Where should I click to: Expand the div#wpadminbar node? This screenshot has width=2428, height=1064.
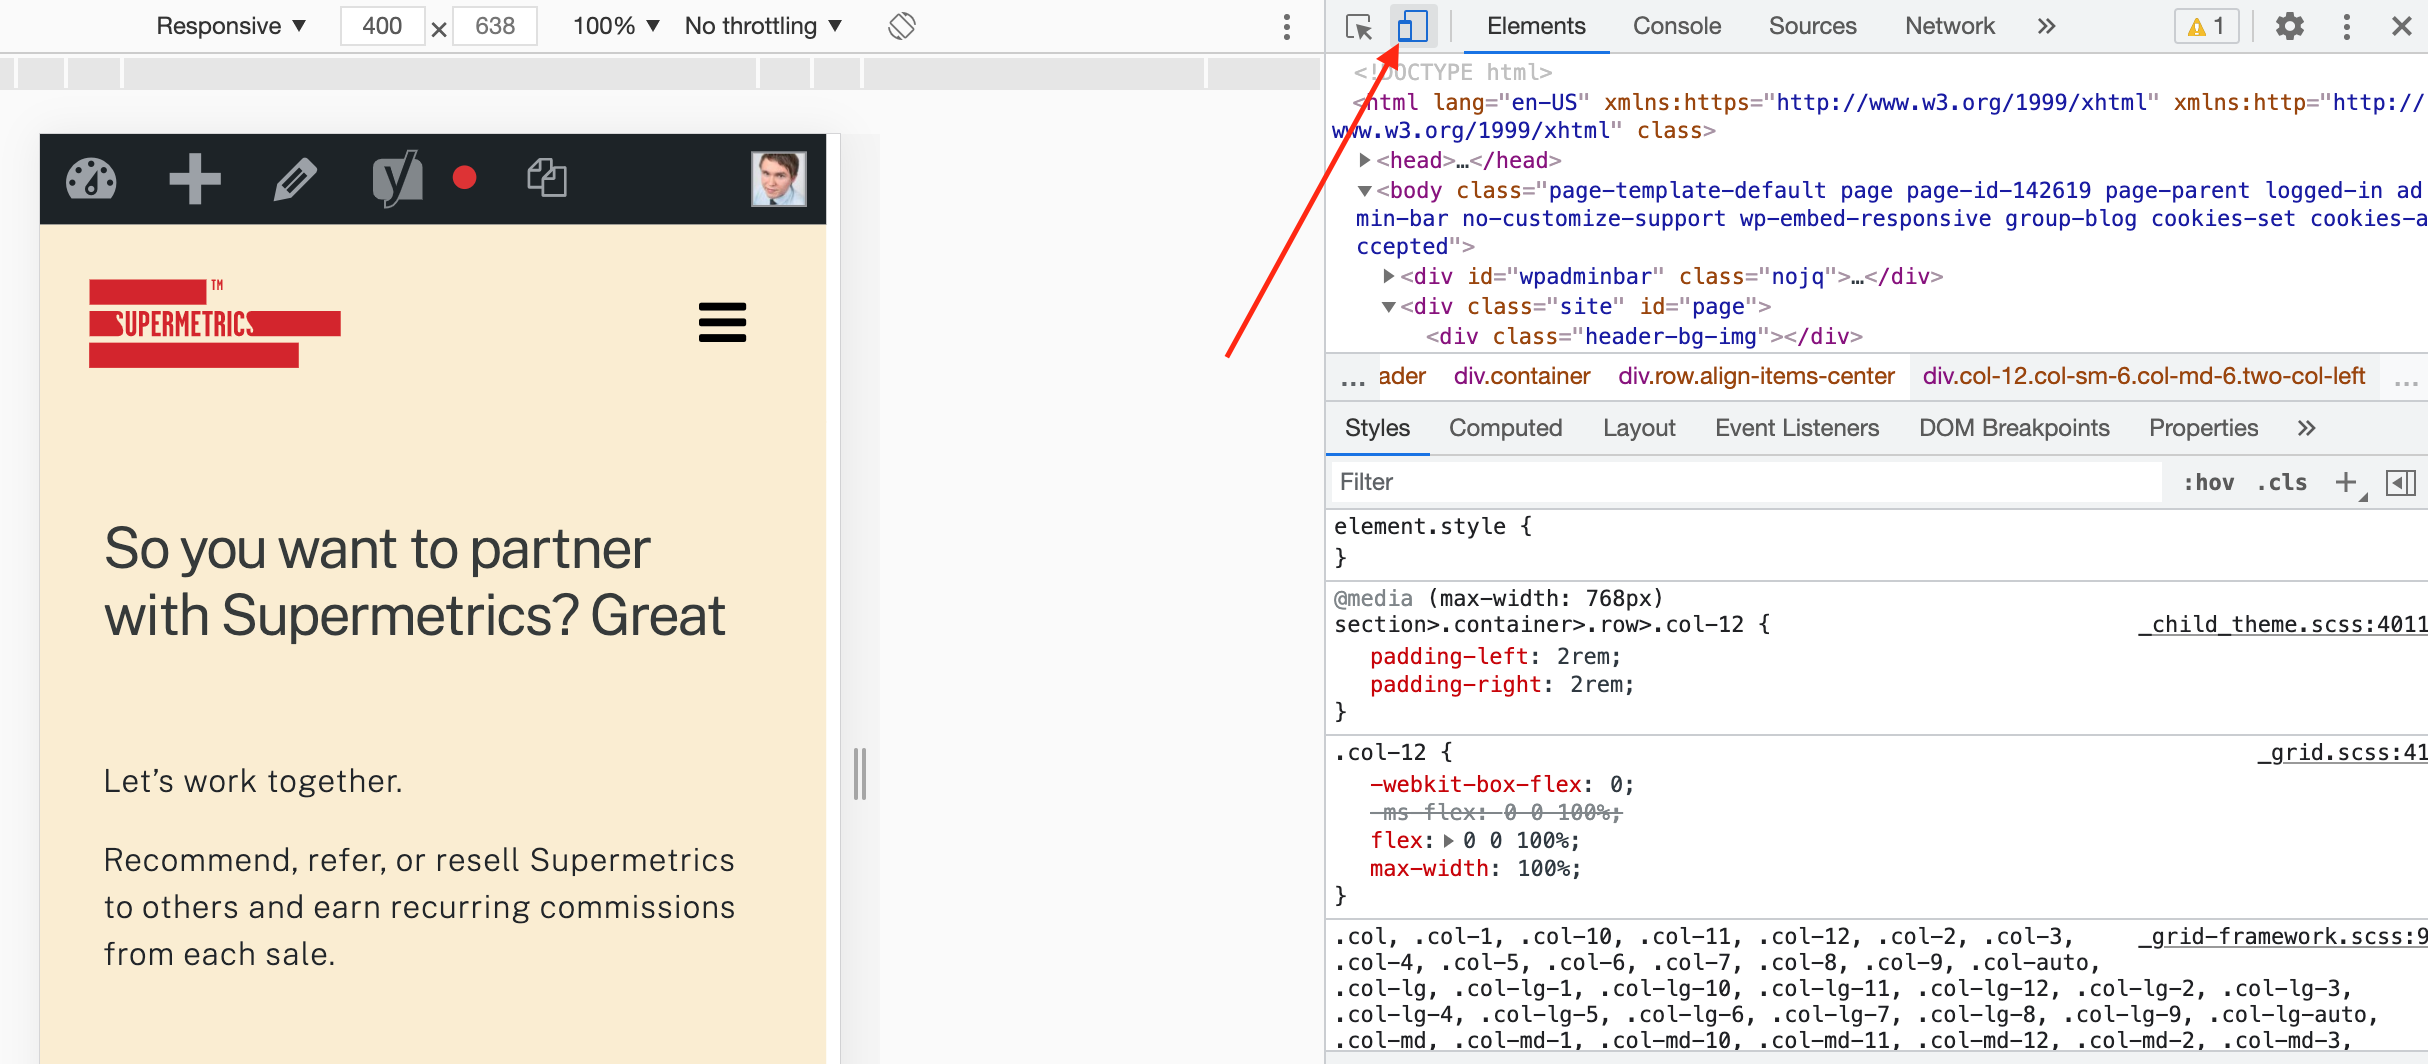coord(1388,276)
